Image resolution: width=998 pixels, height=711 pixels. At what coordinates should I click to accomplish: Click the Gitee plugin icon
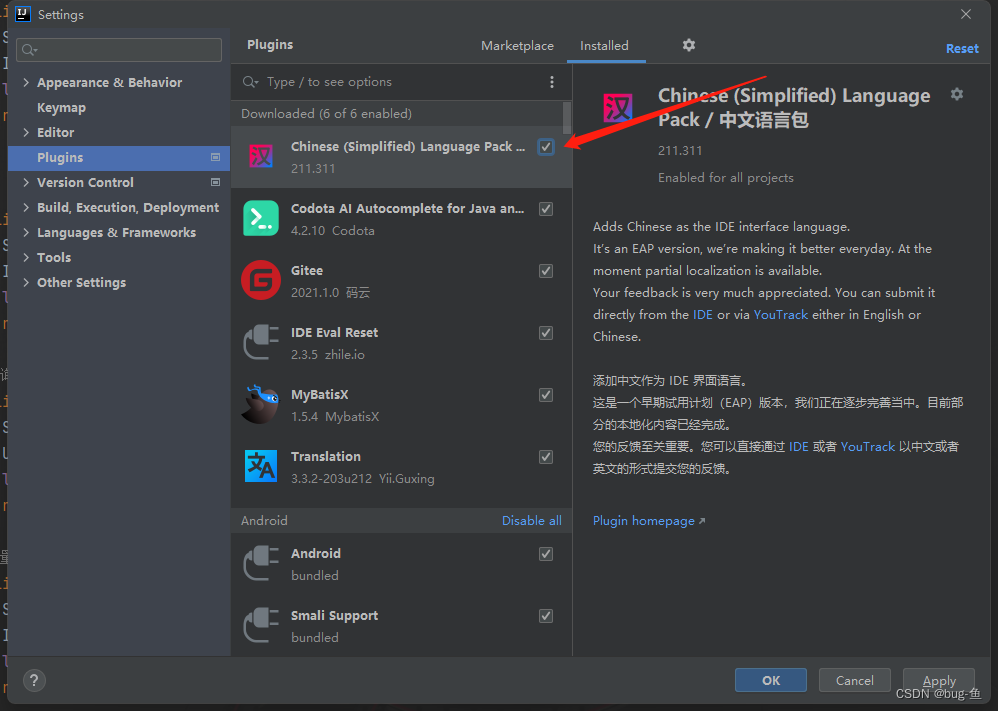click(x=261, y=280)
